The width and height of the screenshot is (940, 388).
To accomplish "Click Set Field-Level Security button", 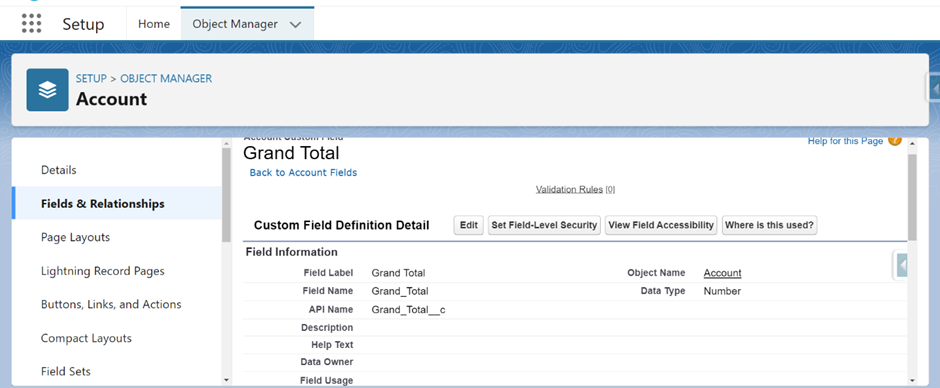I will click(544, 225).
